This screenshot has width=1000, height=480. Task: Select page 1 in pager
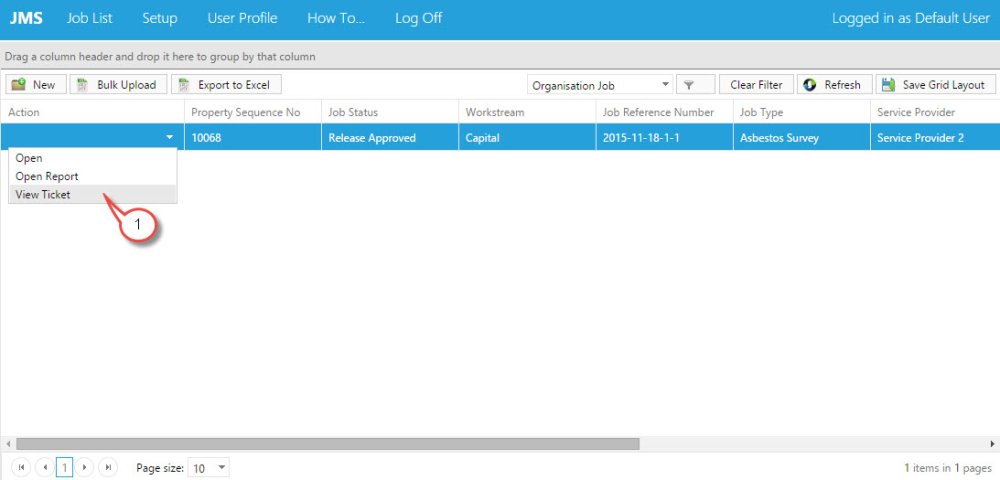coord(64,468)
